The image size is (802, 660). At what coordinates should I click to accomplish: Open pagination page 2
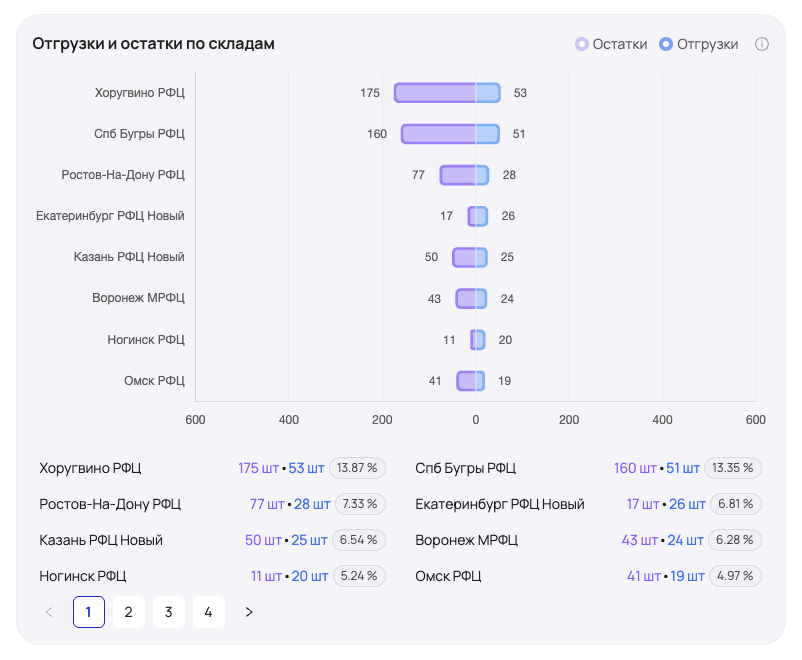tap(129, 612)
